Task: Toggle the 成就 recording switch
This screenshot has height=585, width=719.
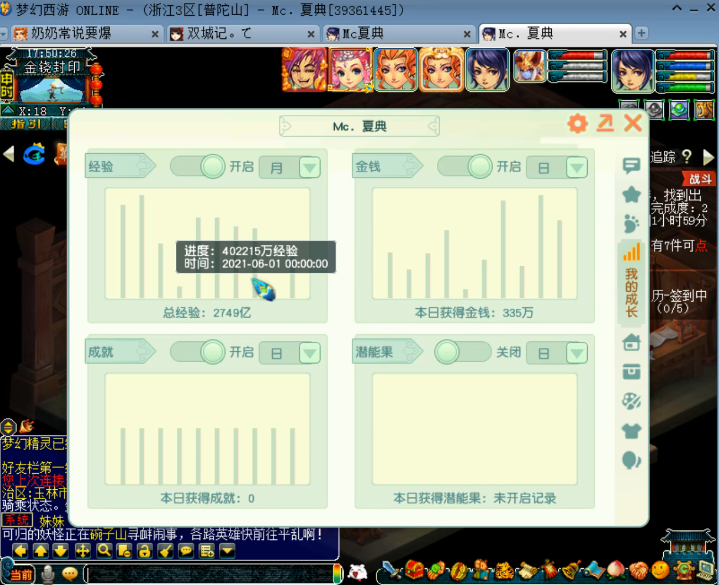Action: point(198,352)
